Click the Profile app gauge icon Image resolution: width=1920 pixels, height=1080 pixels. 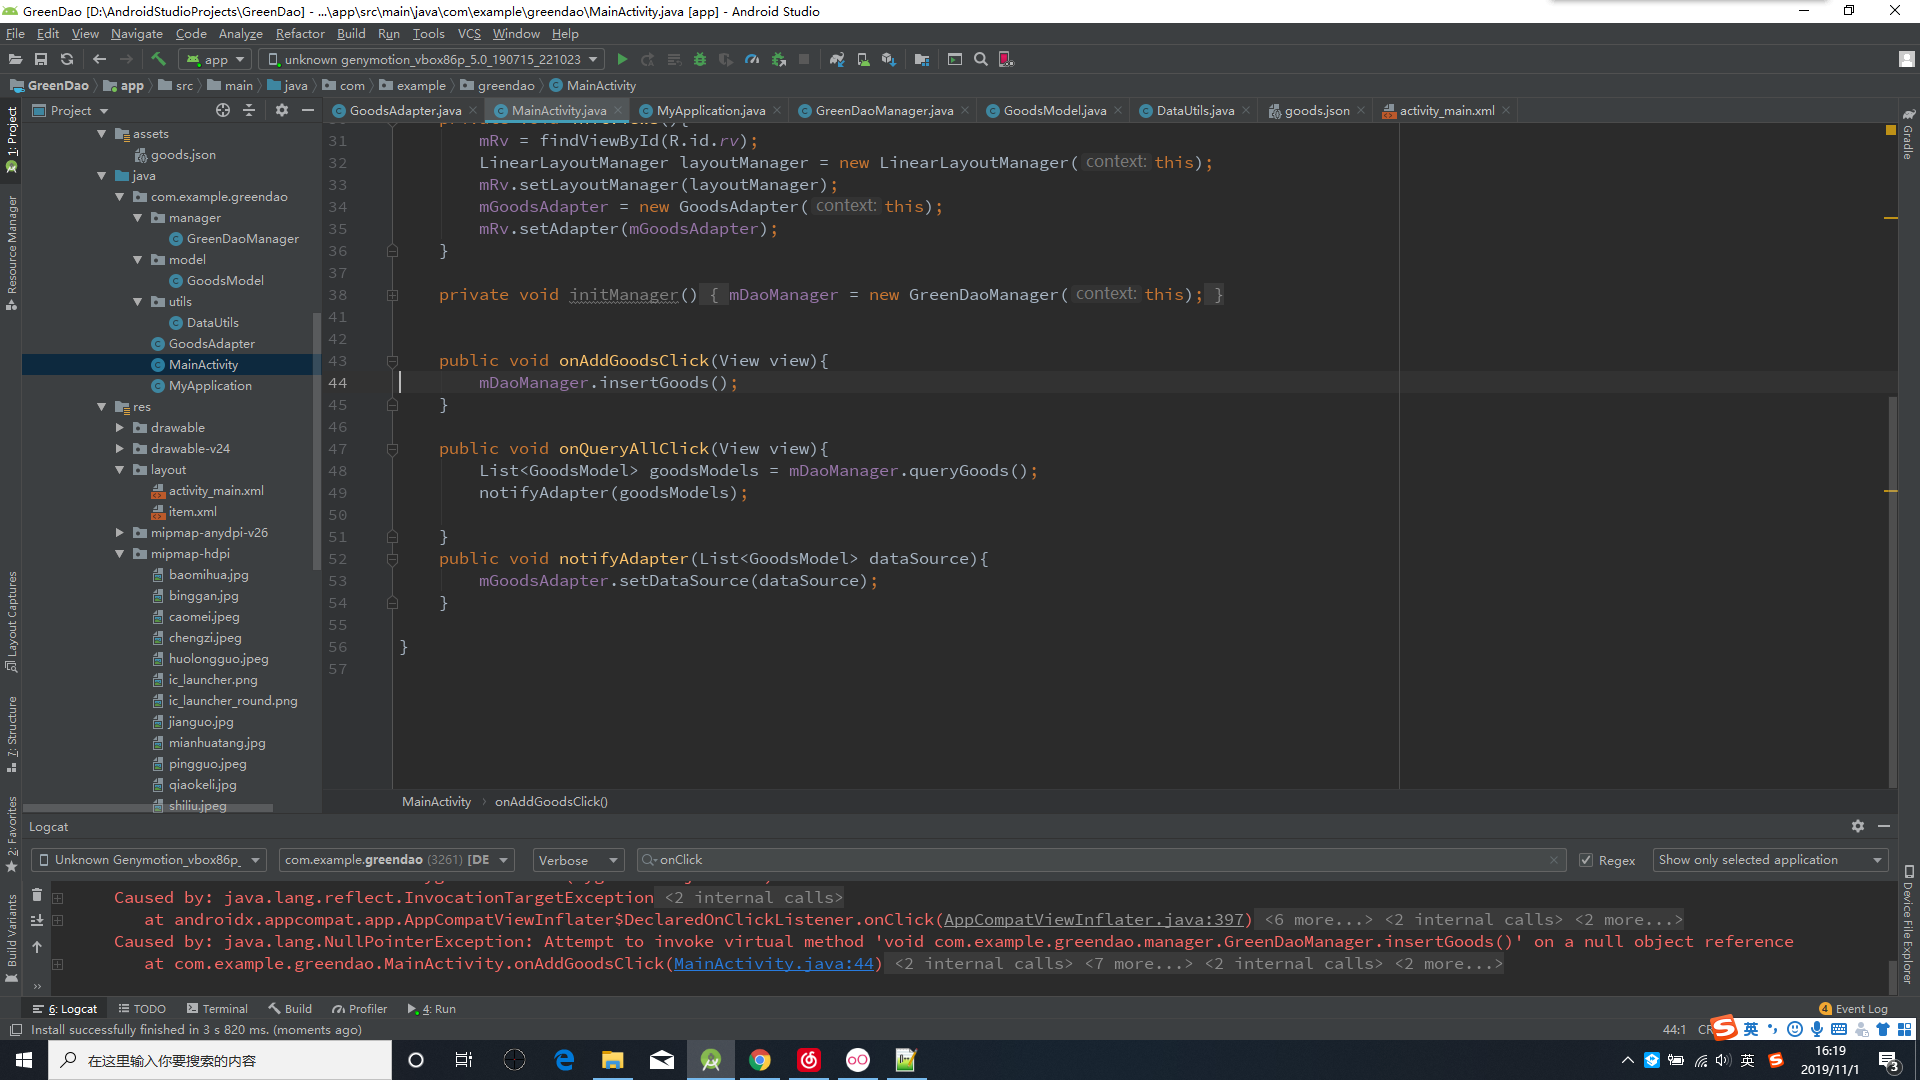pyautogui.click(x=752, y=60)
